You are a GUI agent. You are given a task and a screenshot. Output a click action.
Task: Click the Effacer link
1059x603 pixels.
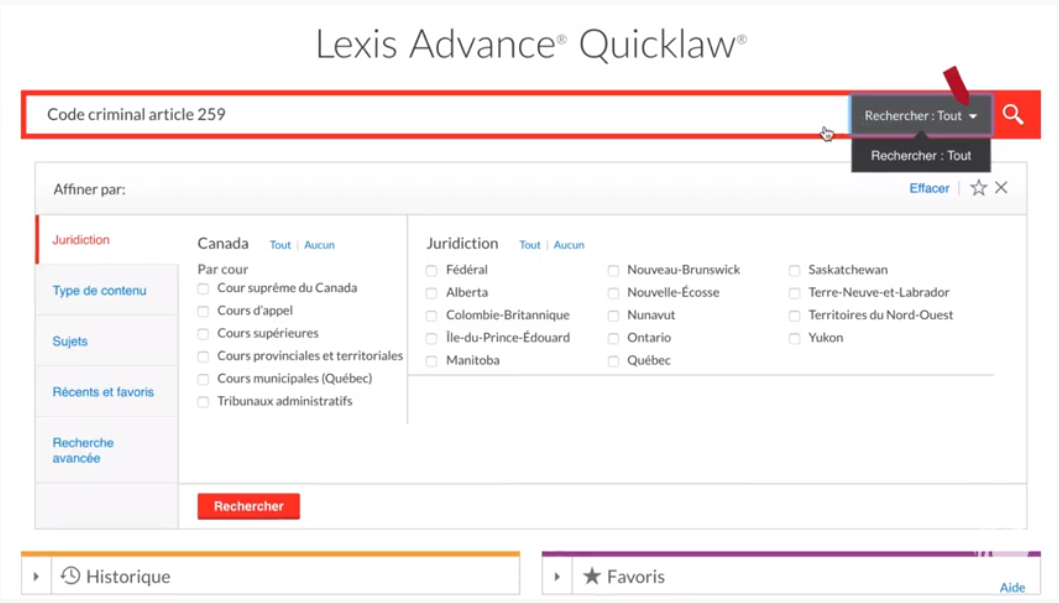point(929,188)
